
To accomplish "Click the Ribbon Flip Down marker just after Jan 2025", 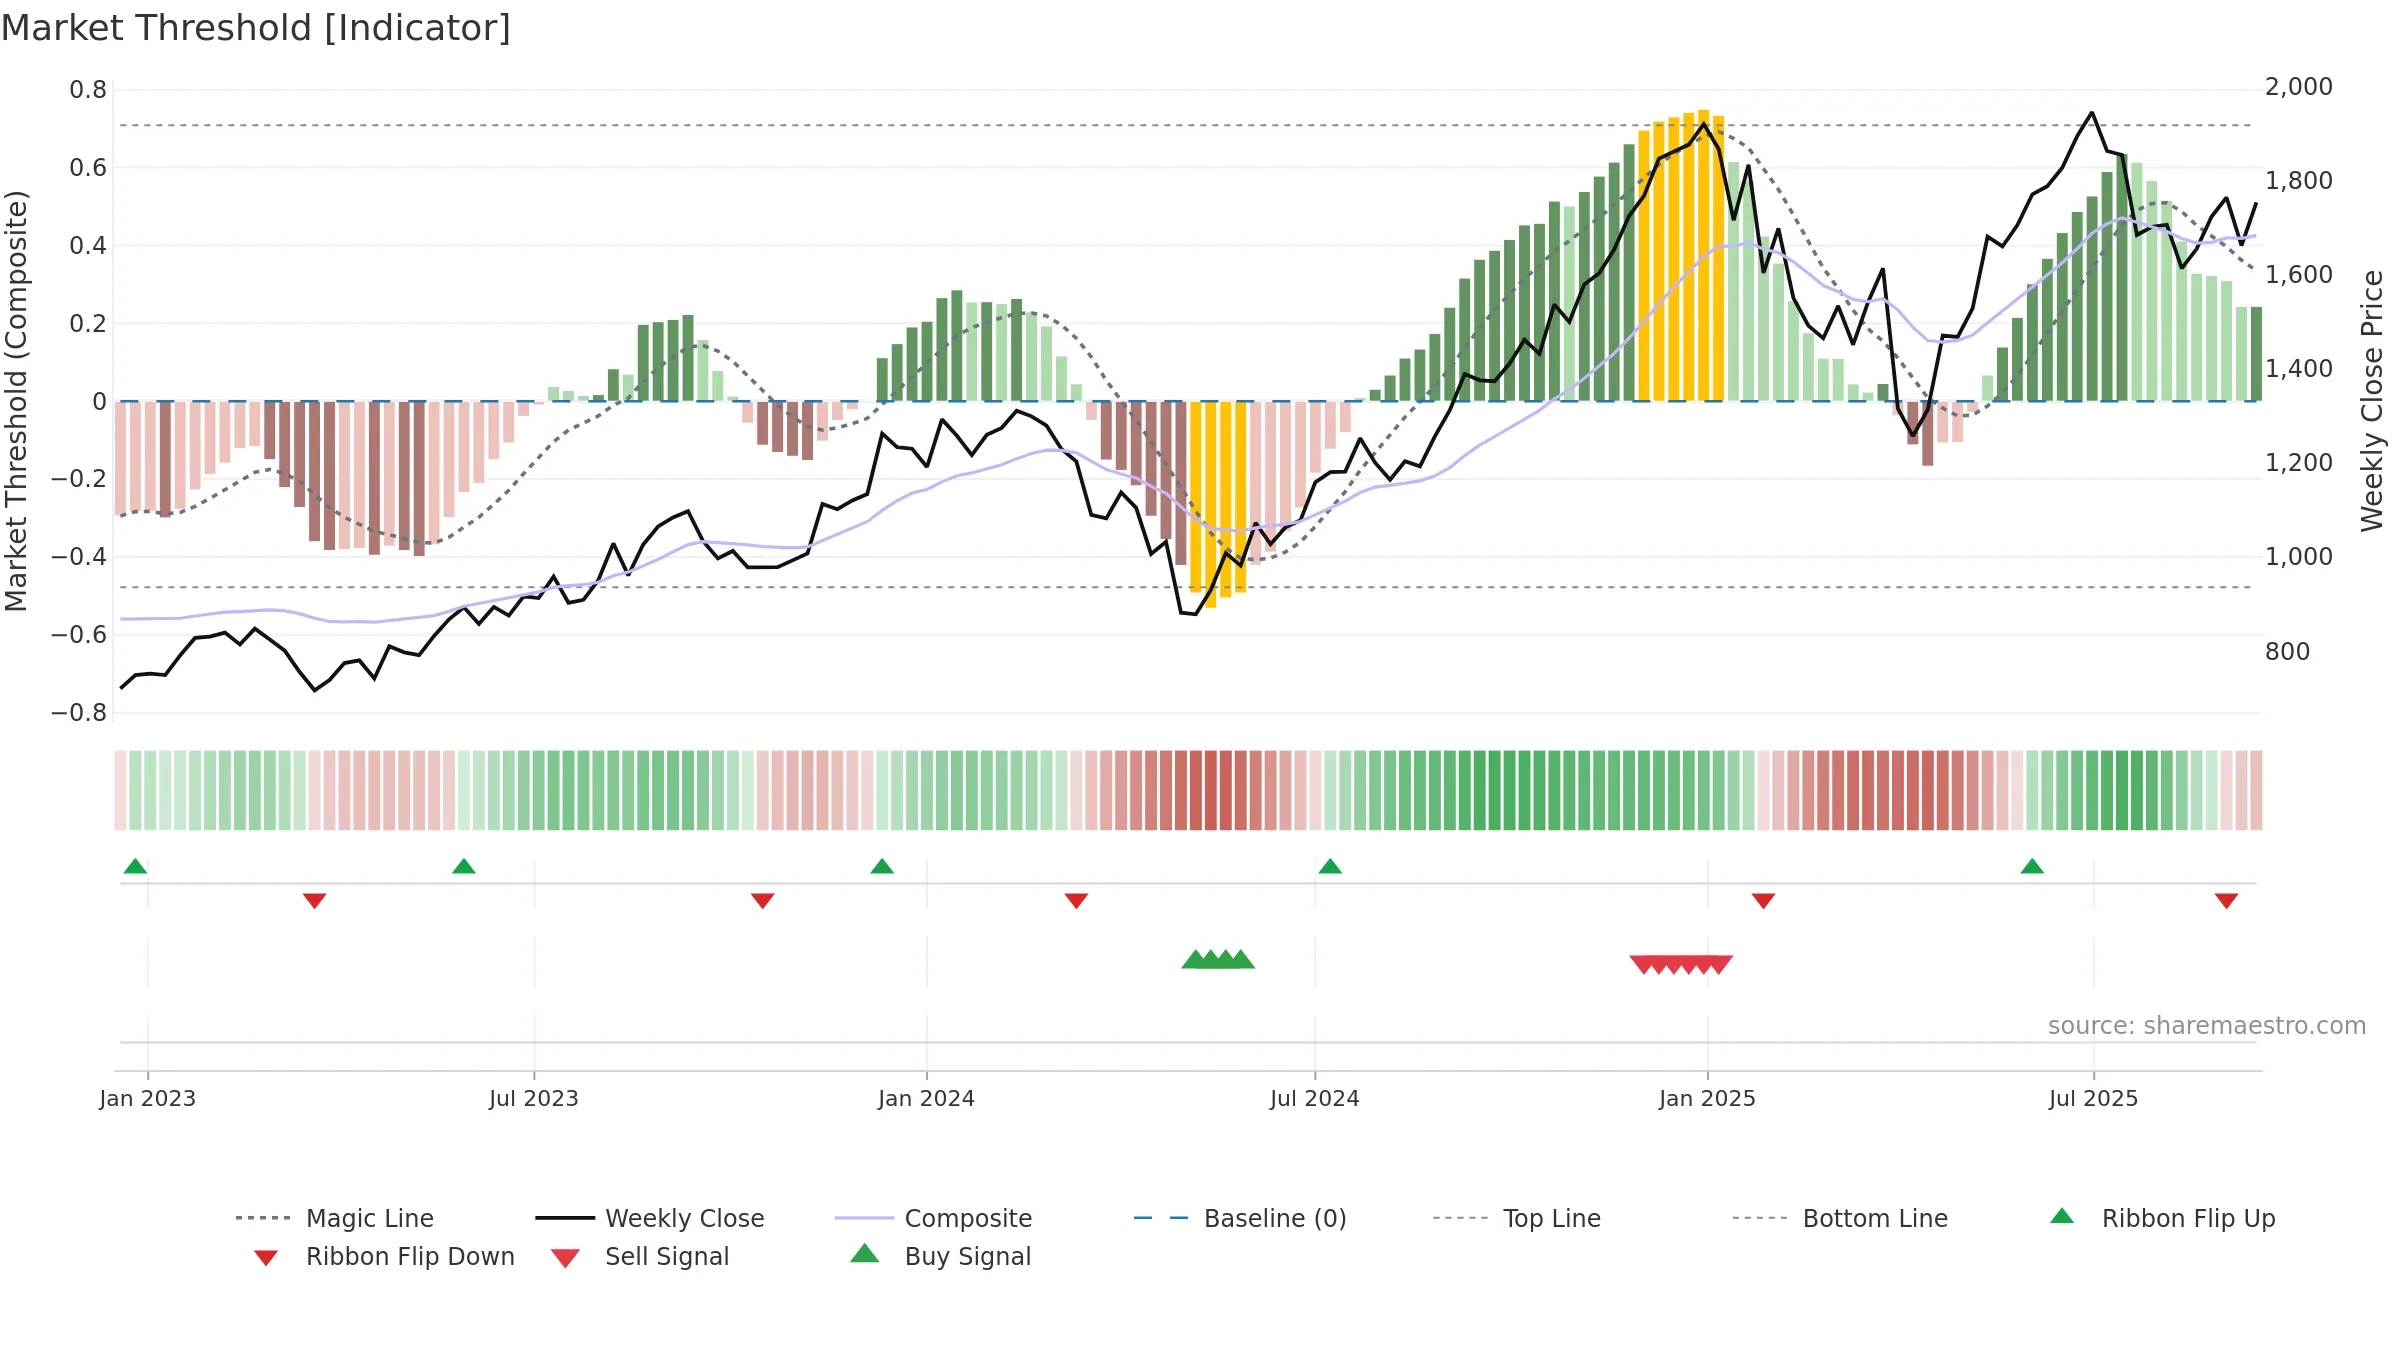I will [1763, 901].
